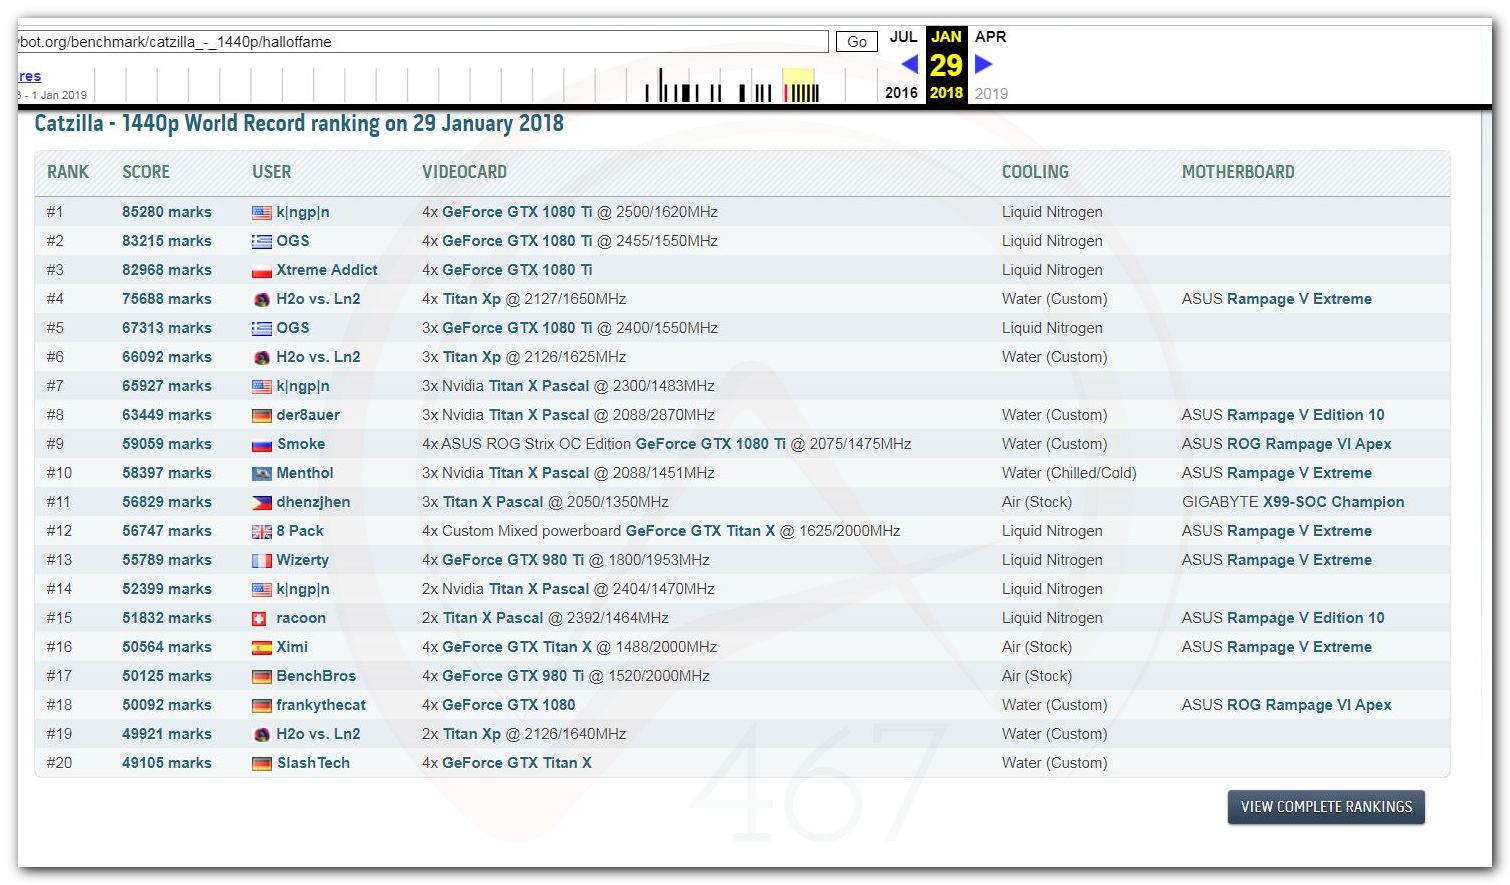1510x885 pixels.
Task: Click the Philippine flag beside dhenzjhen
Action: (x=262, y=503)
